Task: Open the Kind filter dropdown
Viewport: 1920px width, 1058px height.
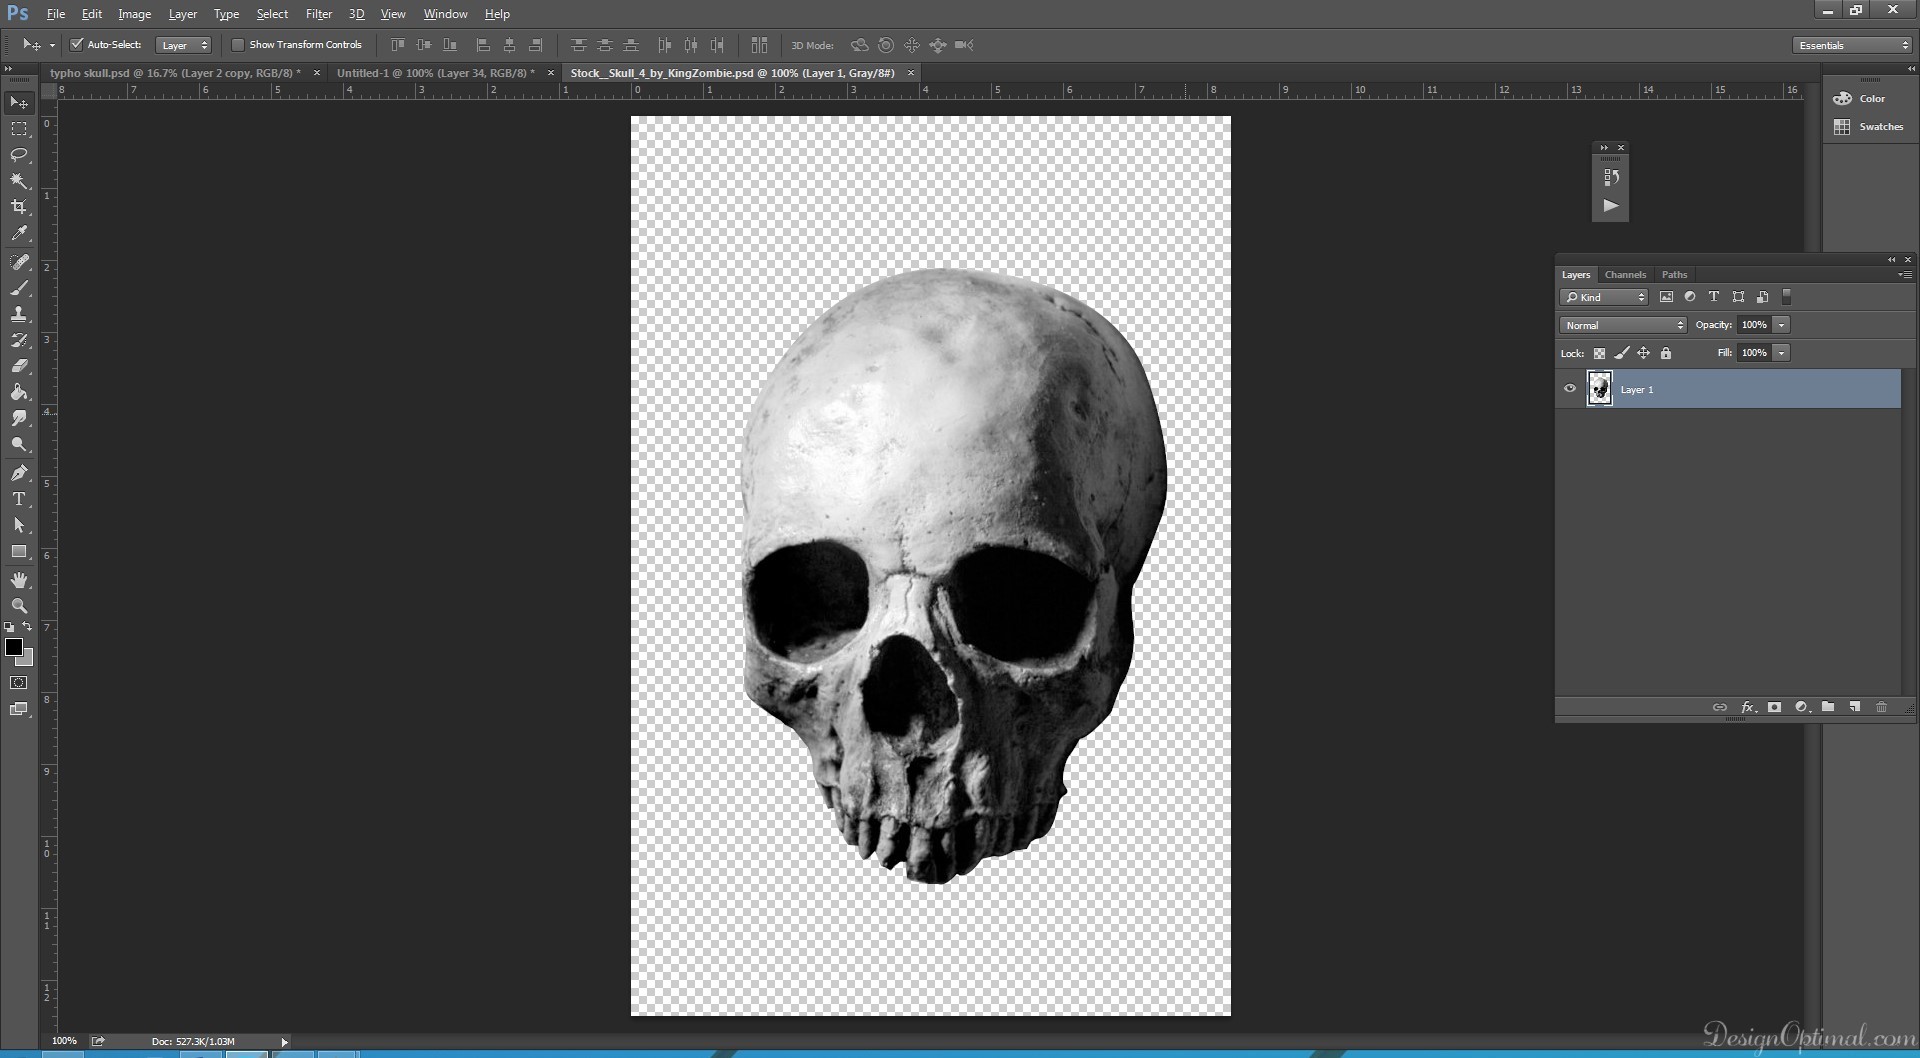Action: pyautogui.click(x=1604, y=297)
